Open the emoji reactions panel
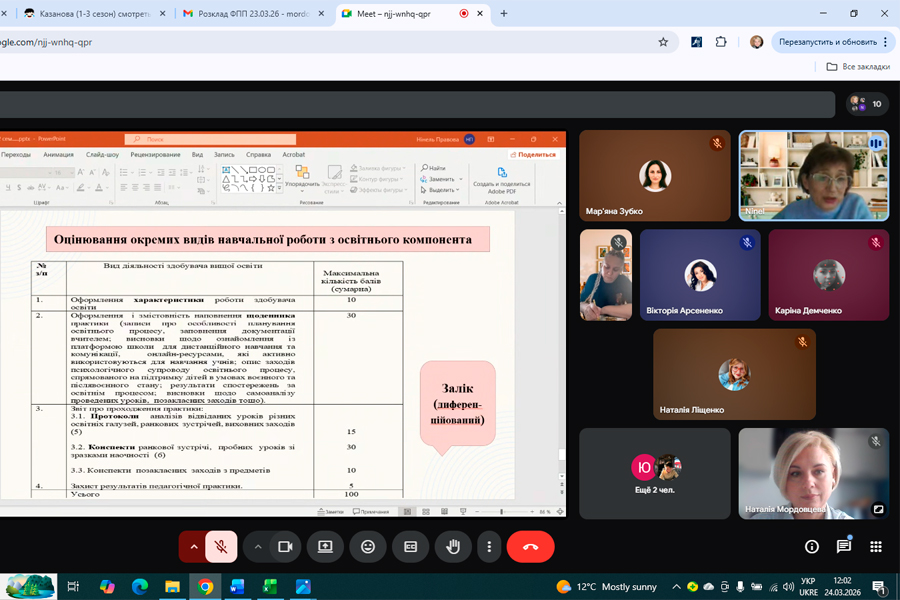Screen dimensions: 900x600 368,547
